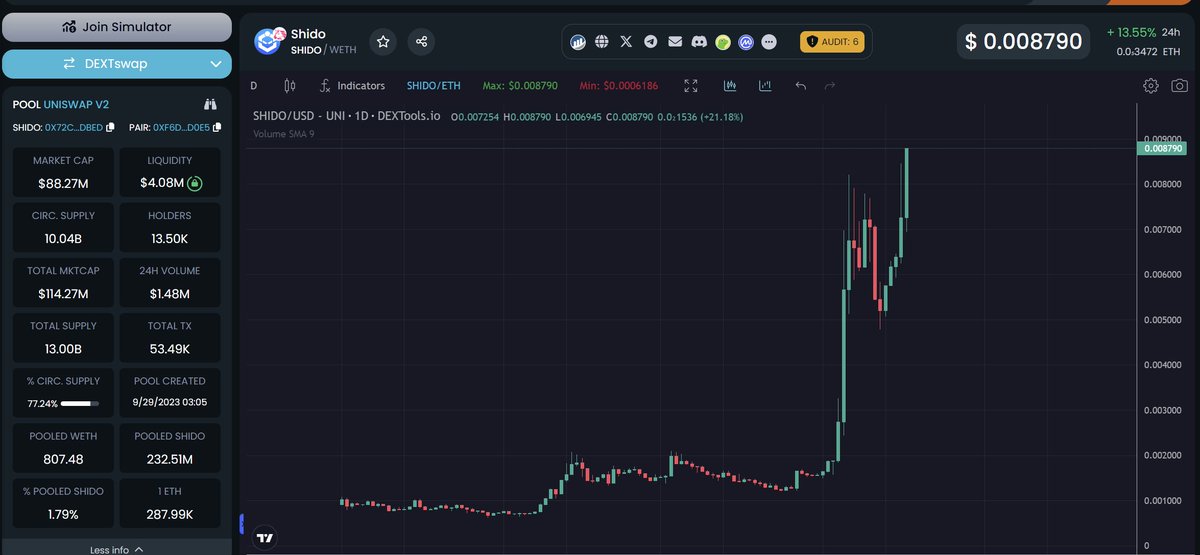Copy the SHIDO contract address
1200x555 pixels.
(111, 127)
